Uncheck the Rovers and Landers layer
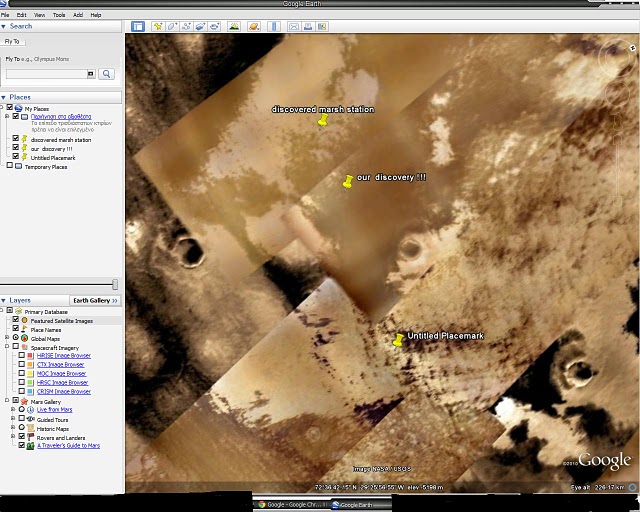The height and width of the screenshot is (512, 640). click(x=22, y=436)
